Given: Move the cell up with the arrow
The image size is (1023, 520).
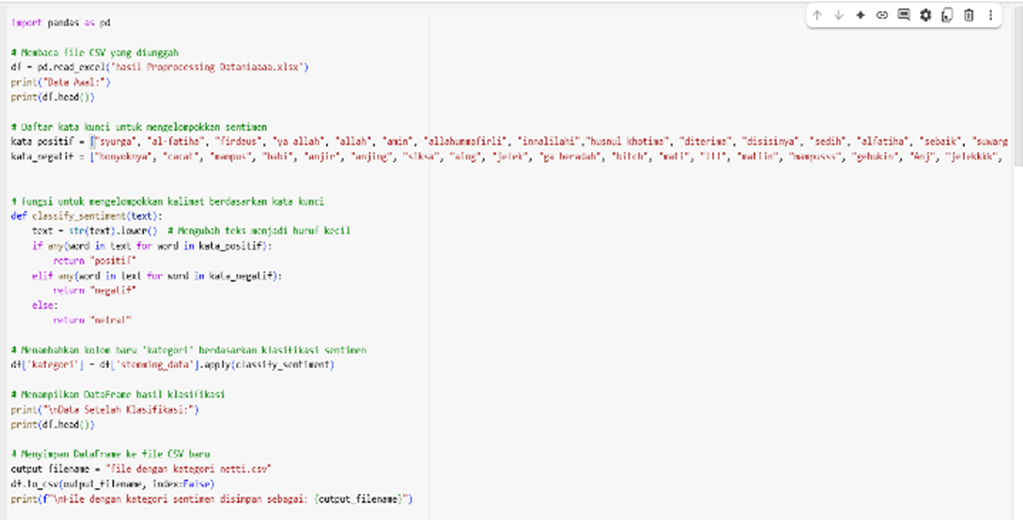Looking at the screenshot, I should click(817, 15).
